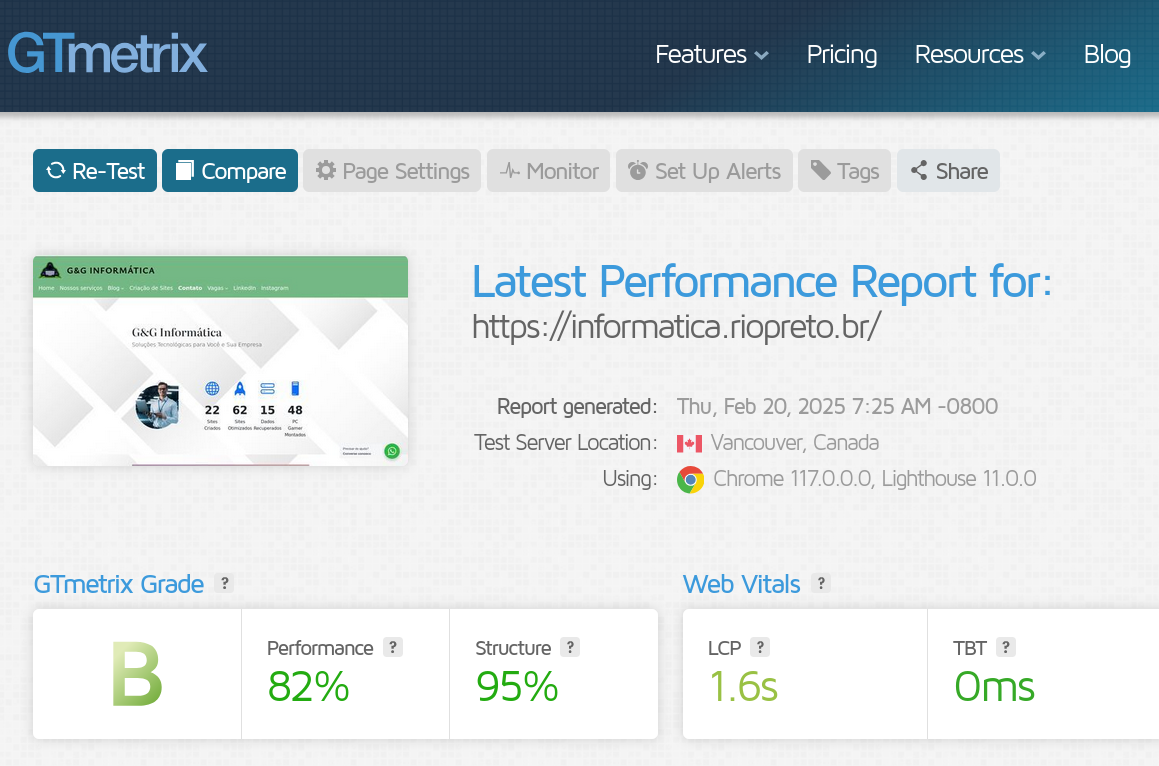This screenshot has height=766, width=1159.
Task: Click Set Up Alerts
Action: (x=704, y=171)
